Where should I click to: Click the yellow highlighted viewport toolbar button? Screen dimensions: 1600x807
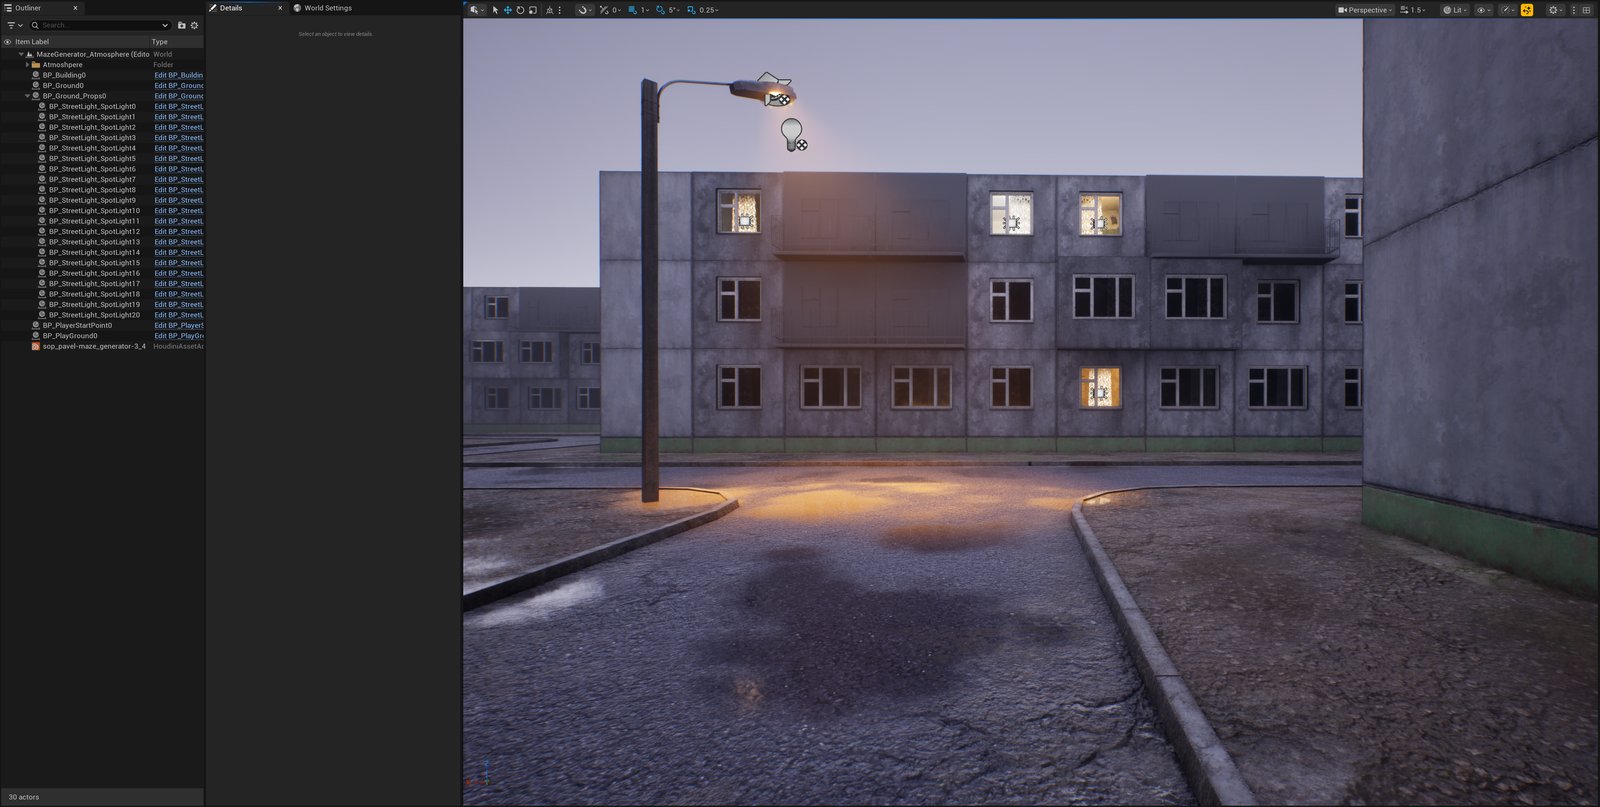tap(1527, 10)
